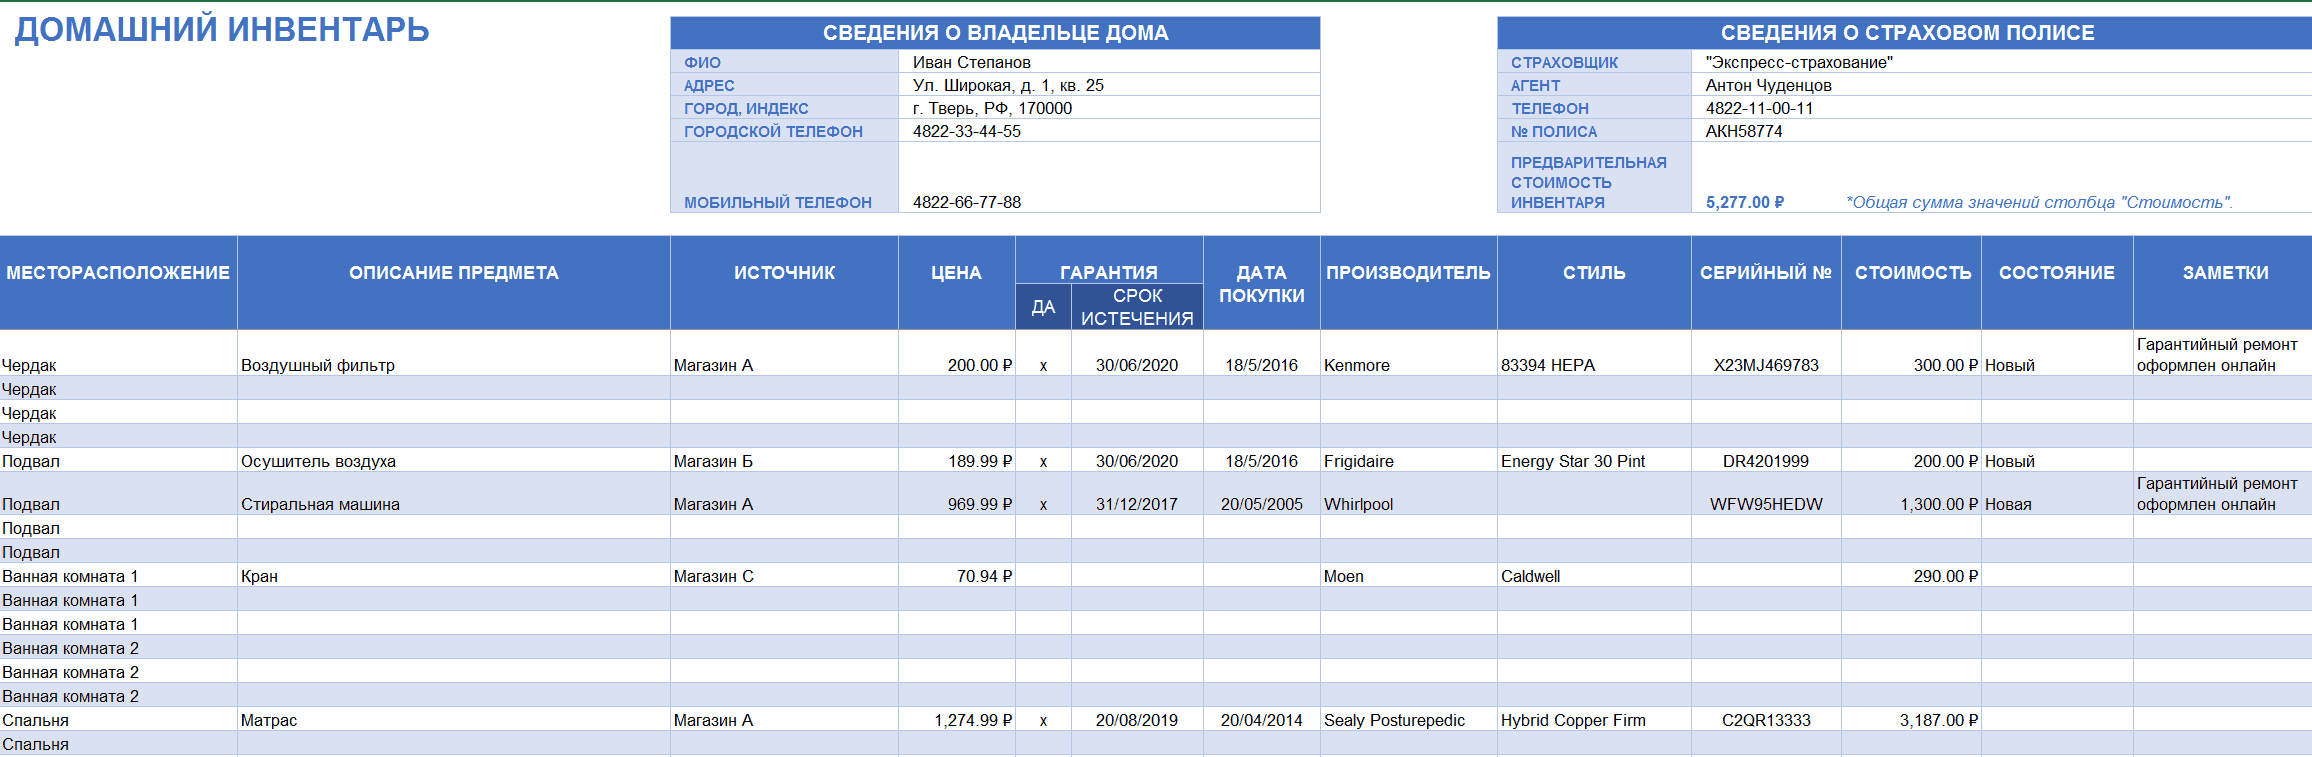Select the source cell "Магазин Б"

pos(784,461)
